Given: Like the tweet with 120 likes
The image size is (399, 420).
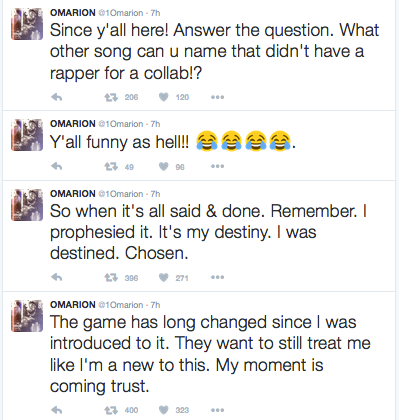Looking at the screenshot, I should 163,97.
